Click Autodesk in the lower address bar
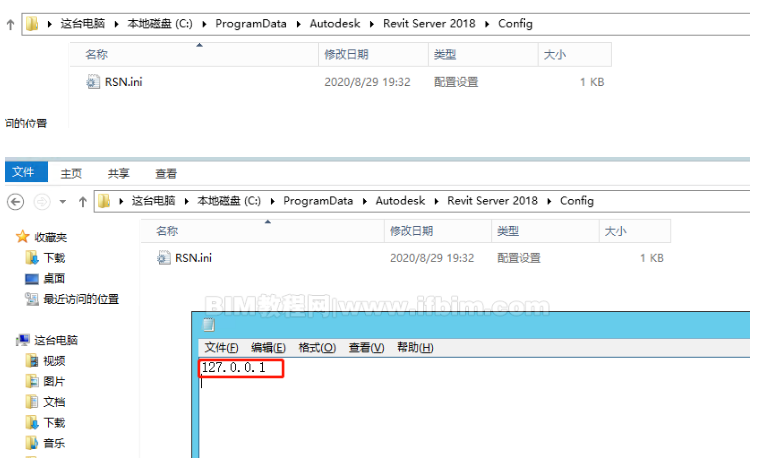763x471 pixels. (400, 201)
